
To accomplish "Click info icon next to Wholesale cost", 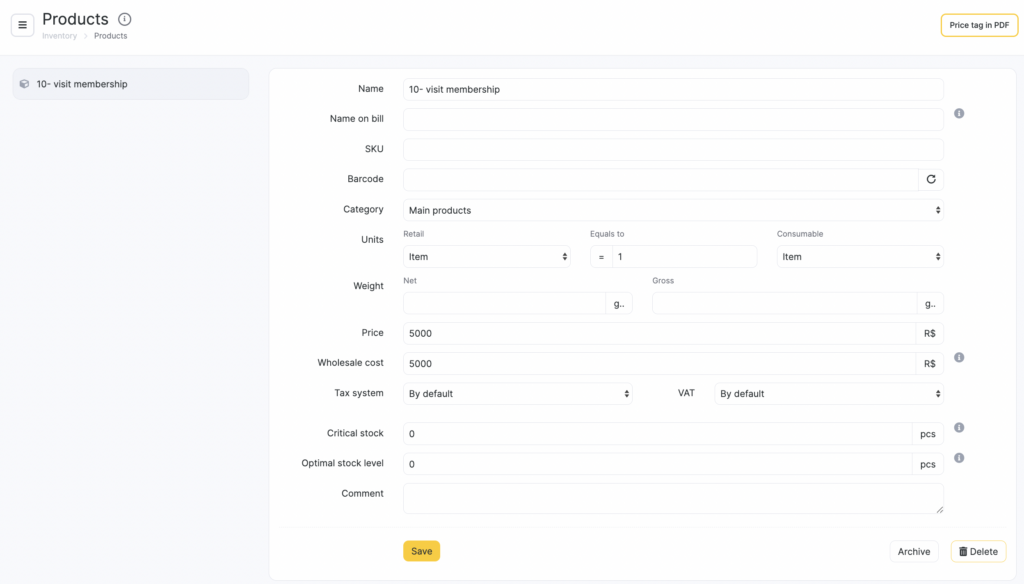I will pyautogui.click(x=959, y=357).
